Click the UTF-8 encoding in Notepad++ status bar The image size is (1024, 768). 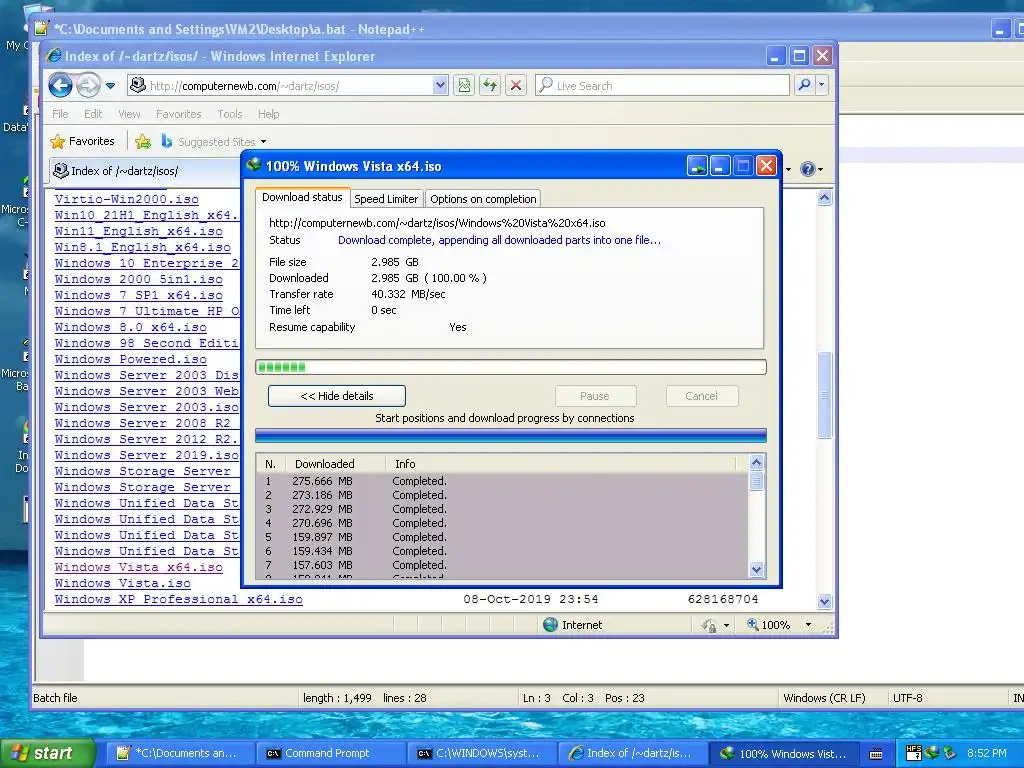(908, 698)
